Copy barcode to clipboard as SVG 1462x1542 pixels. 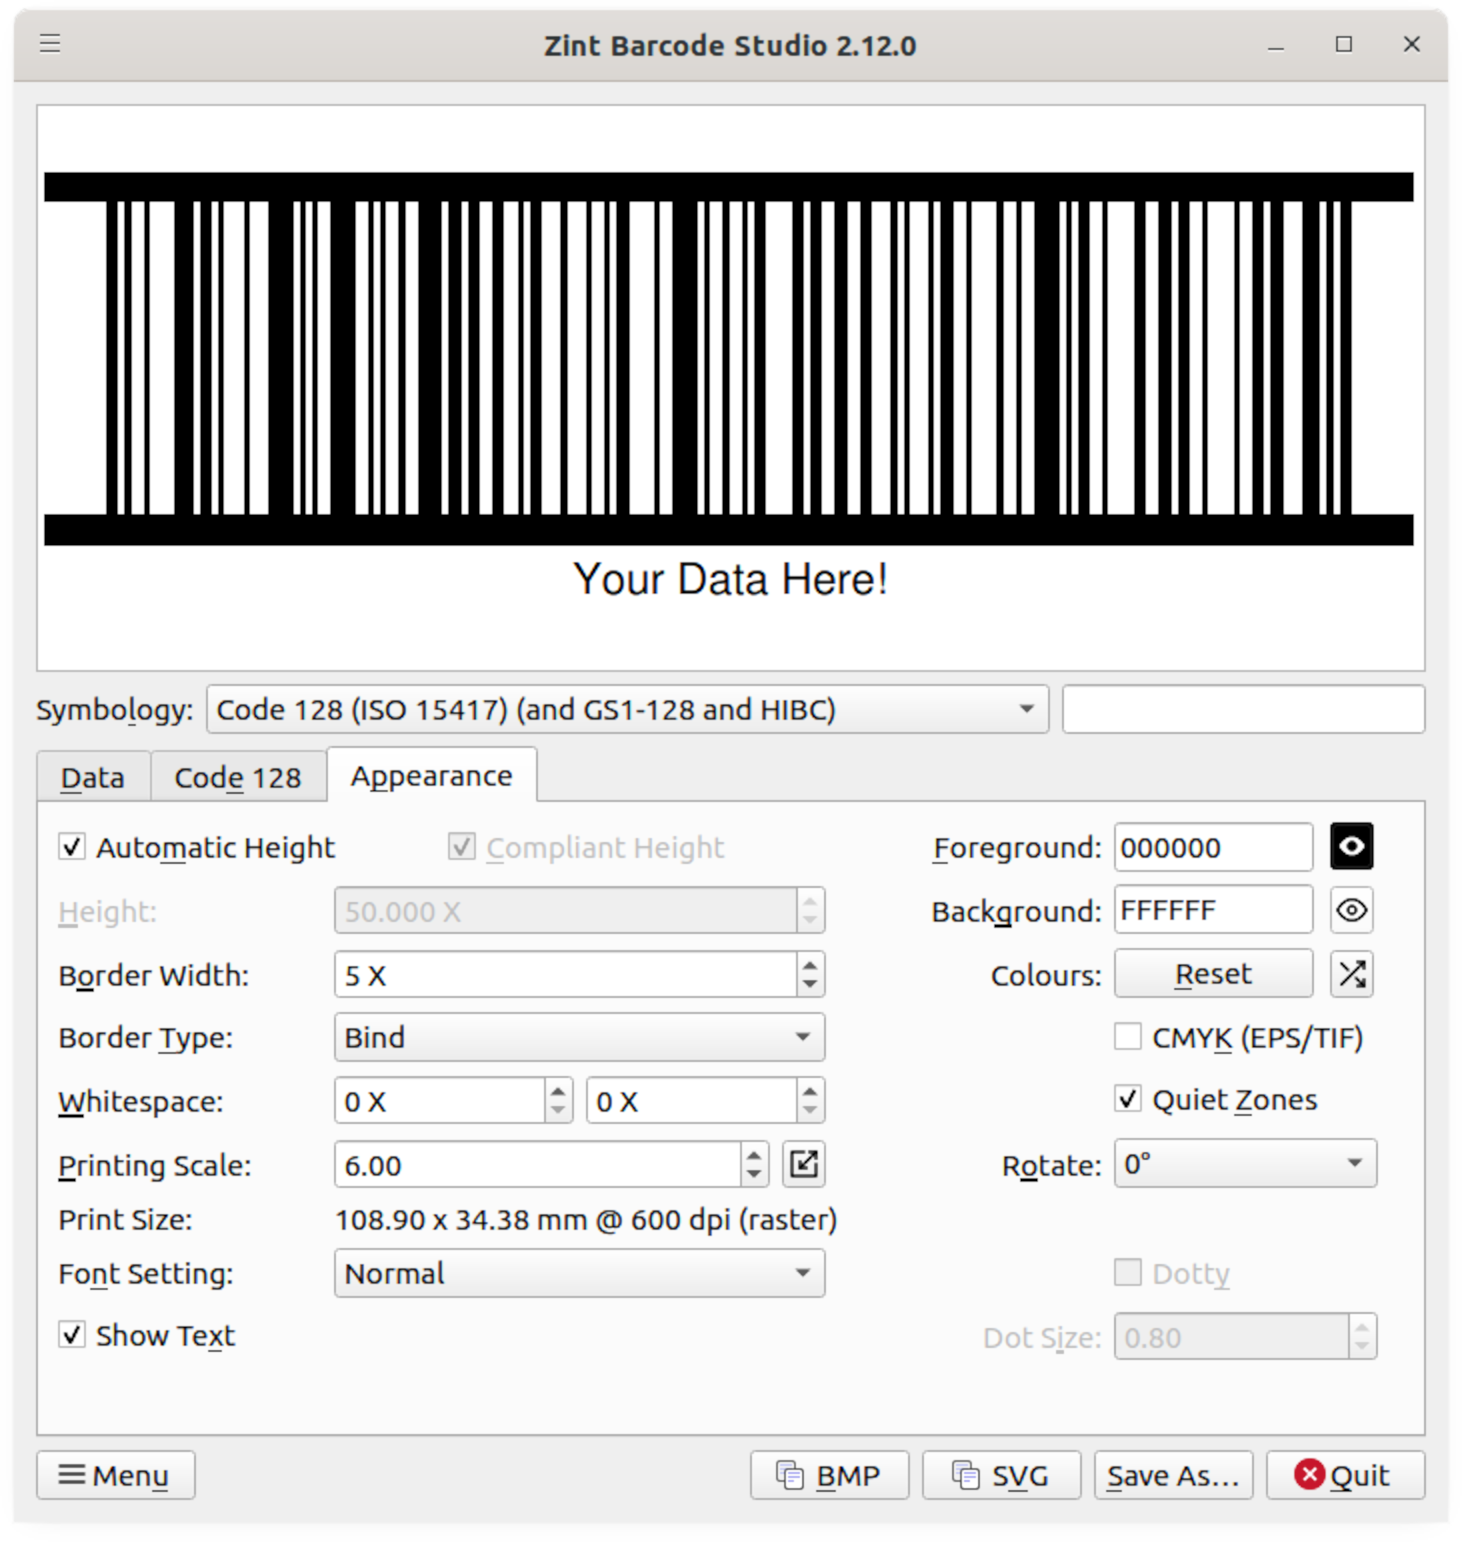[1001, 1476]
